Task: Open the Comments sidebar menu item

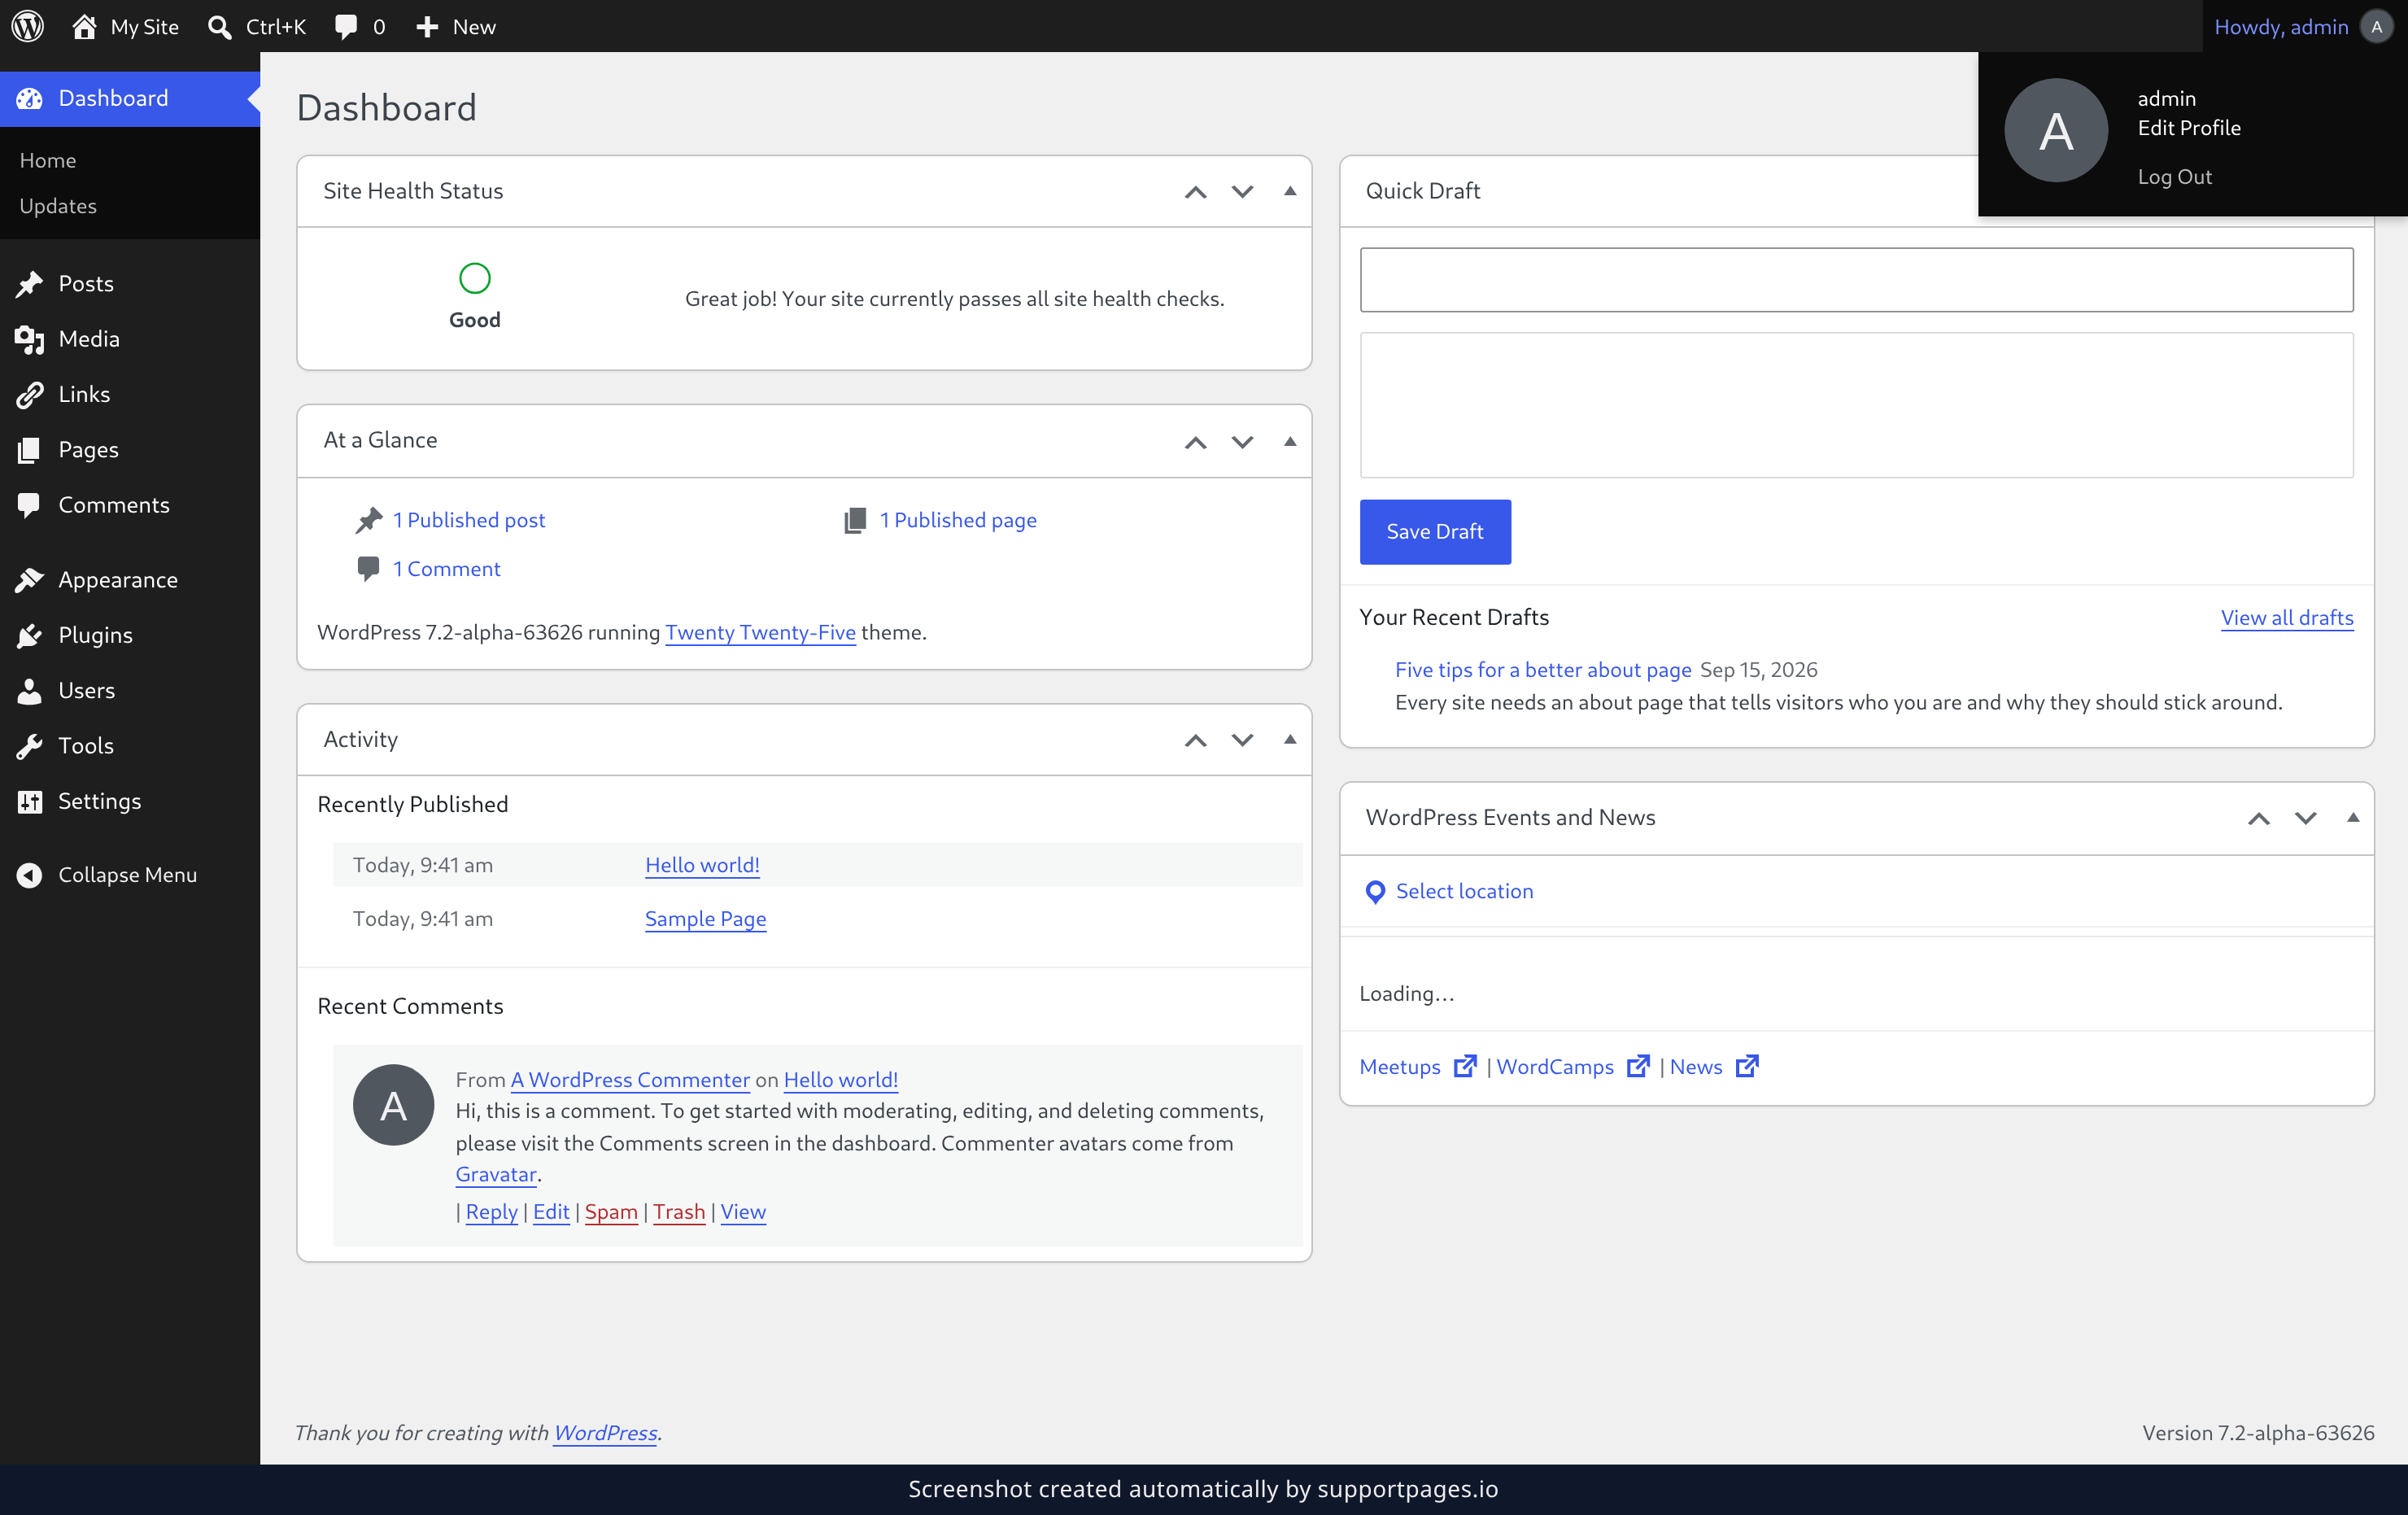Action: (130, 505)
